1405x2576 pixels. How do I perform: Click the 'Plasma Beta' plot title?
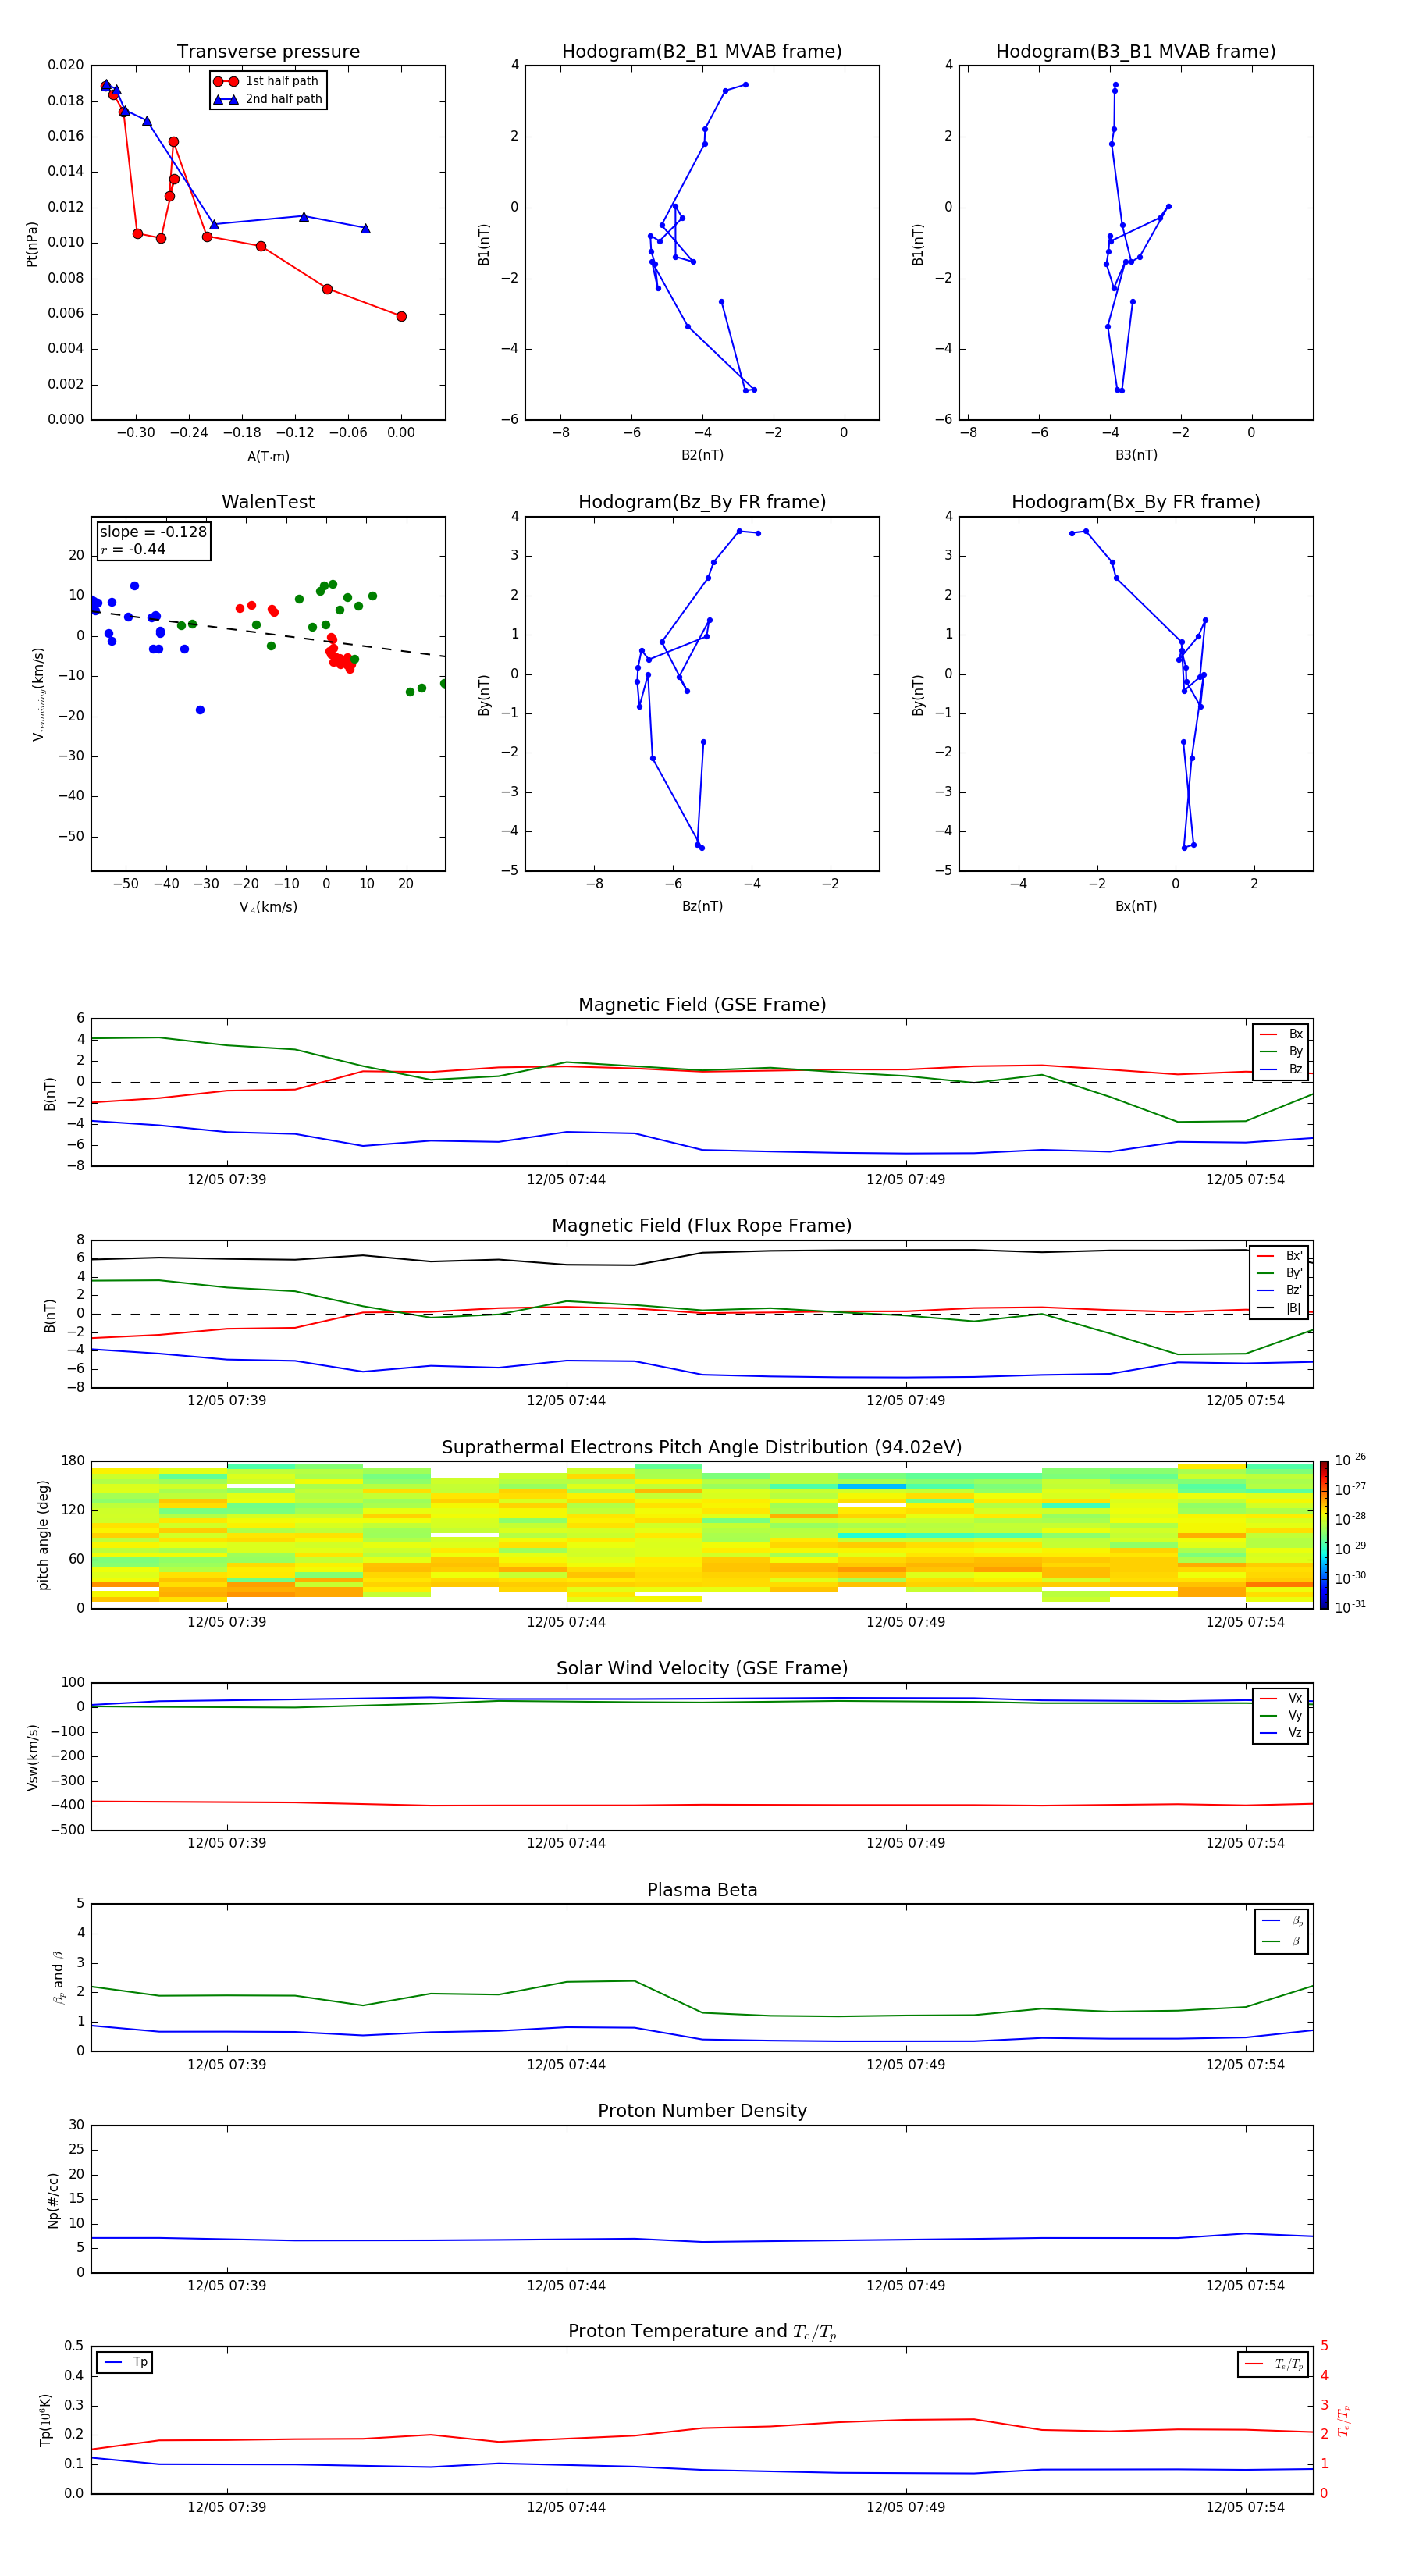pos(702,1890)
